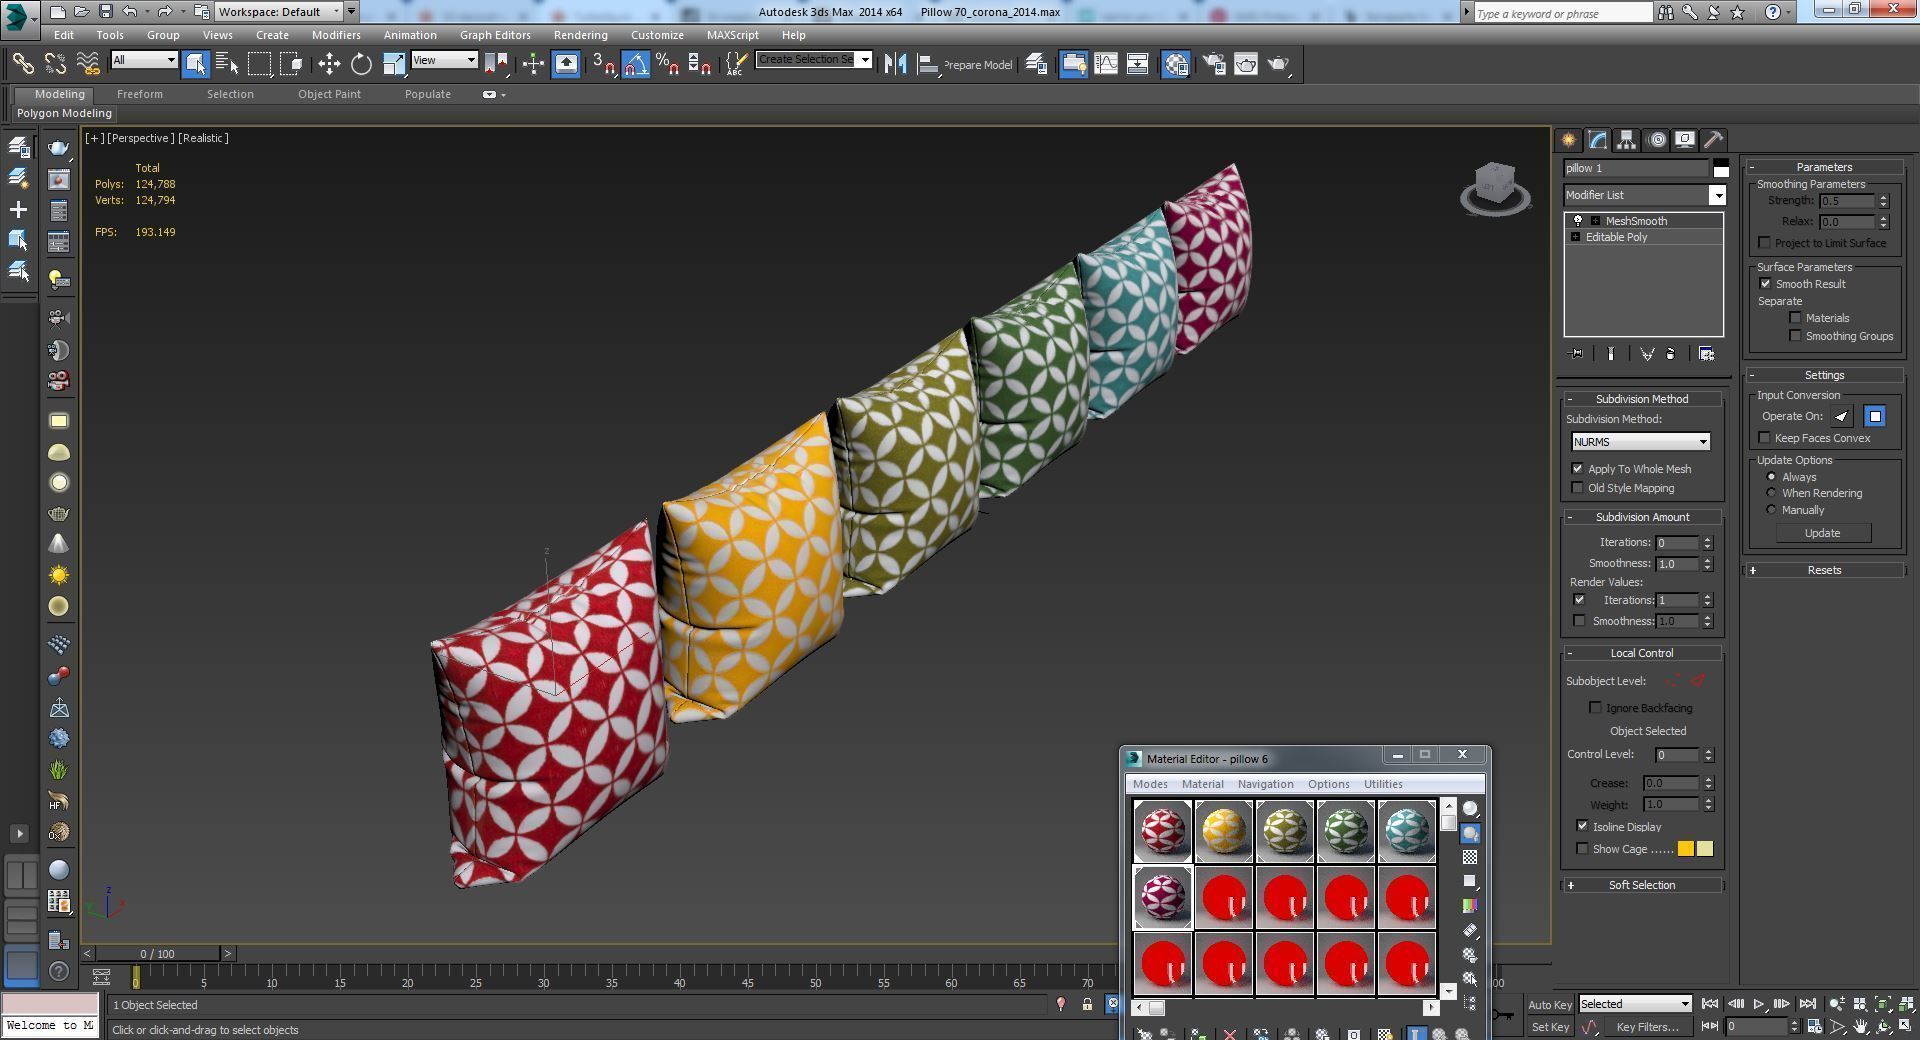This screenshot has height=1040, width=1920.
Task: Open the Rendering menu
Action: click(x=580, y=35)
